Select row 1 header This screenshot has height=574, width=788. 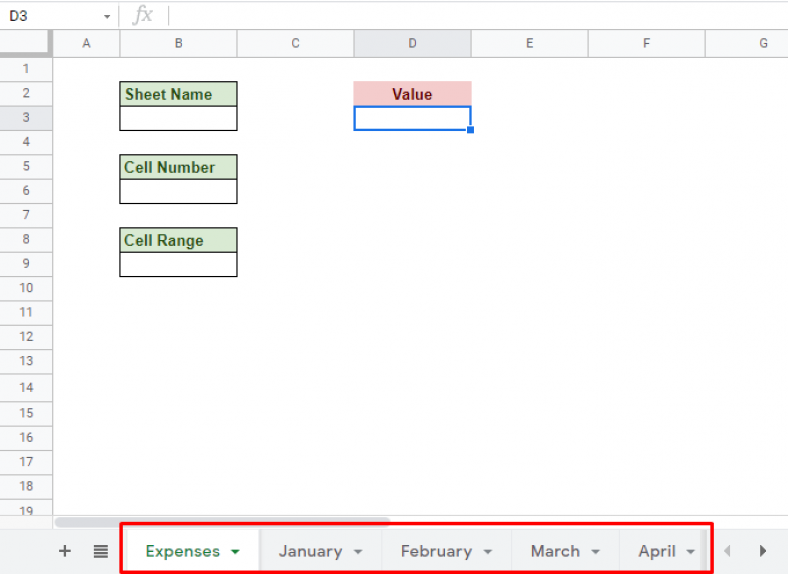[26, 69]
